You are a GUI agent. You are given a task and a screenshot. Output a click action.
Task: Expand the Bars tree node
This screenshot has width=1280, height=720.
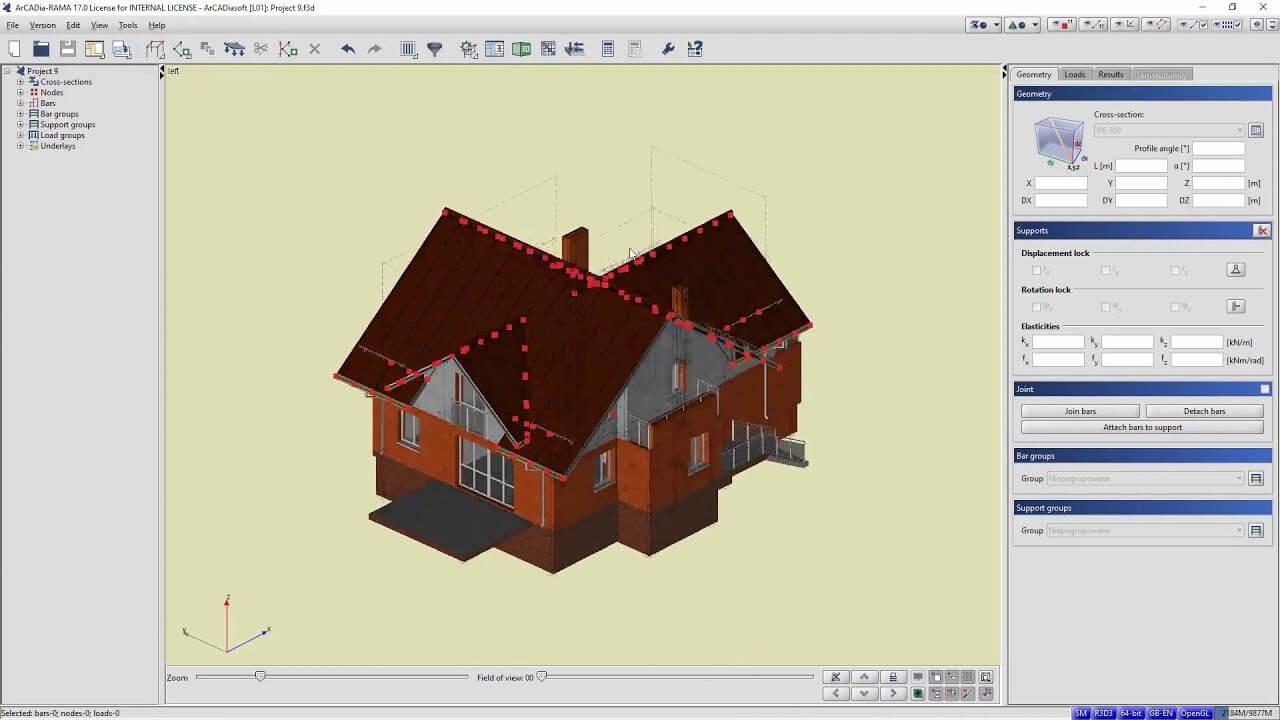coord(20,103)
